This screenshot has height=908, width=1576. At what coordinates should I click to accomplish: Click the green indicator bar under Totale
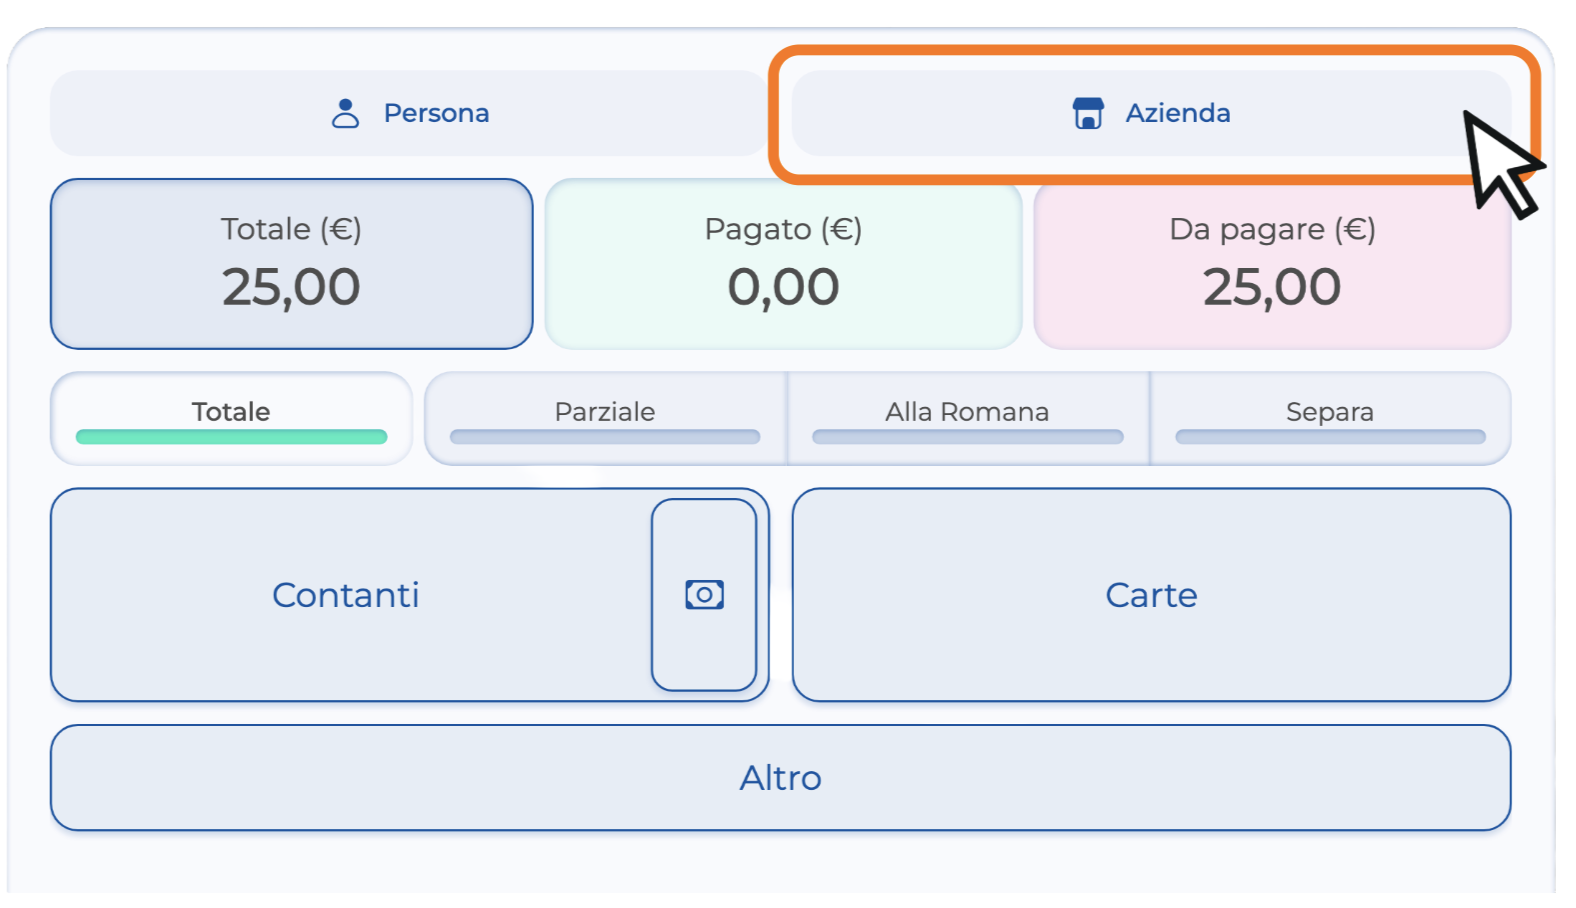(x=231, y=437)
